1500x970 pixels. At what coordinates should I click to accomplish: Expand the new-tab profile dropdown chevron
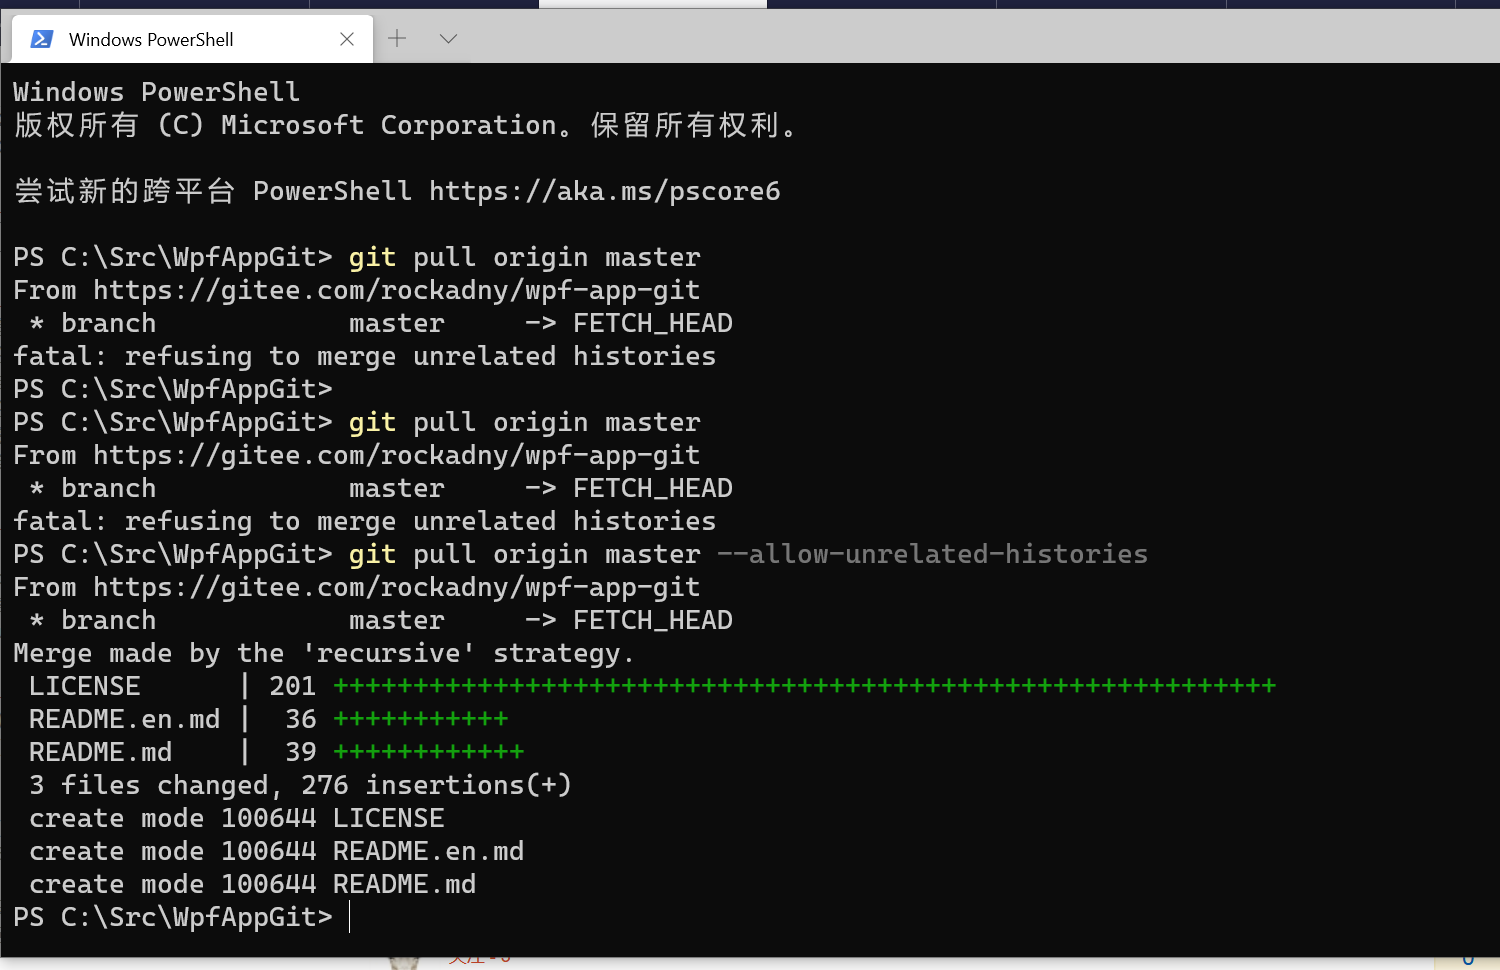[448, 38]
